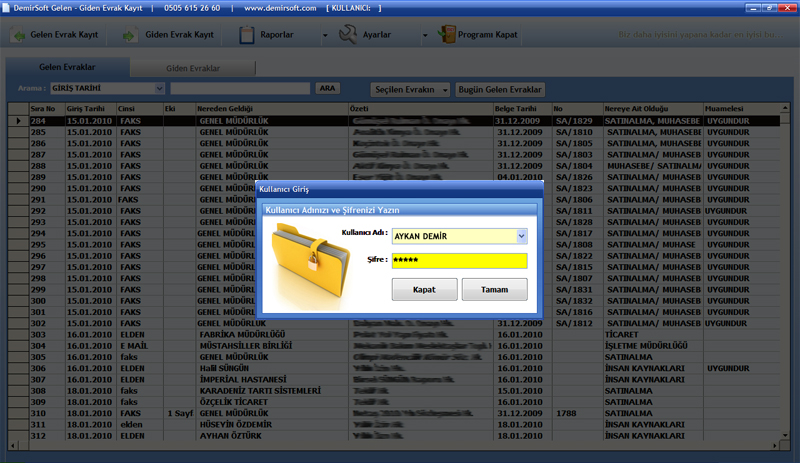
Task: Click the search text input next to Arama
Action: tap(240, 88)
